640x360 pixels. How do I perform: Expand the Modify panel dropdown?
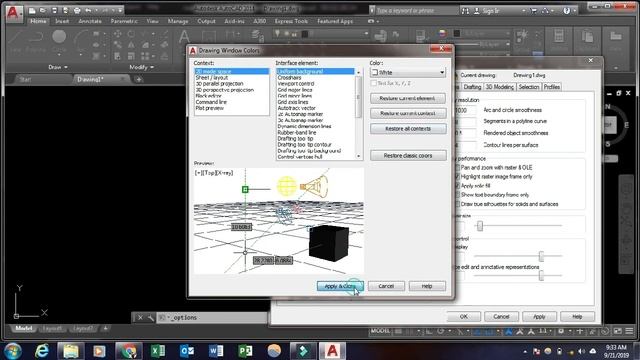pos(142,67)
